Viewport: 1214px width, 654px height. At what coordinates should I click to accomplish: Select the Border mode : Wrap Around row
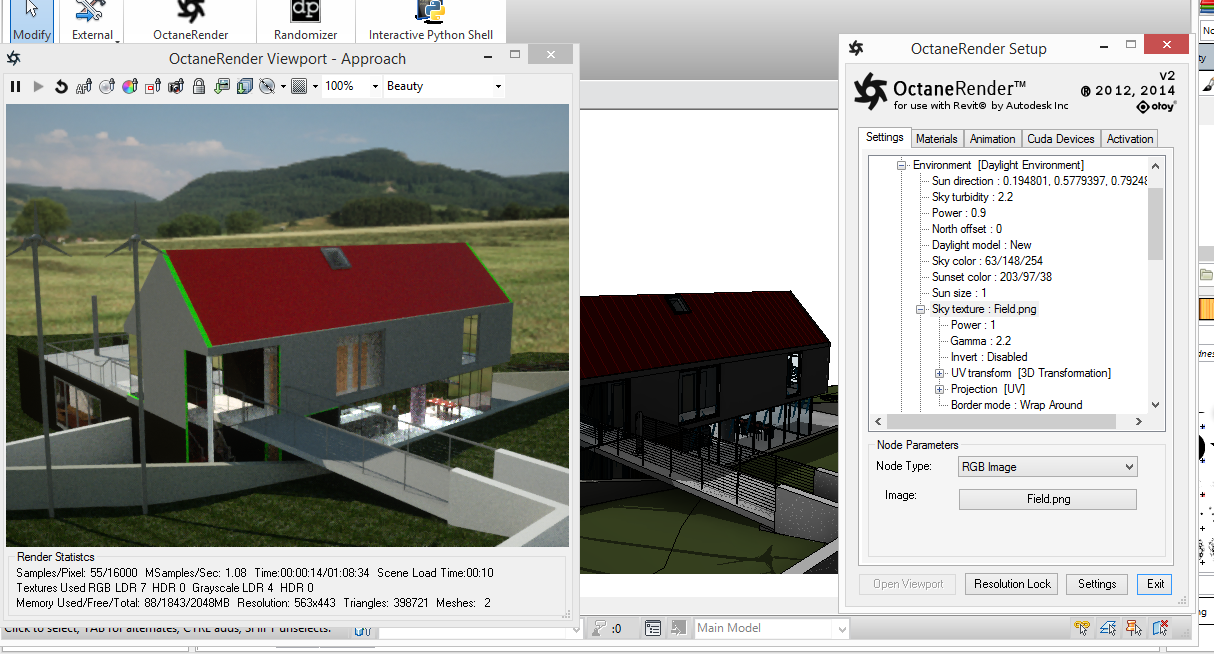(x=1016, y=405)
